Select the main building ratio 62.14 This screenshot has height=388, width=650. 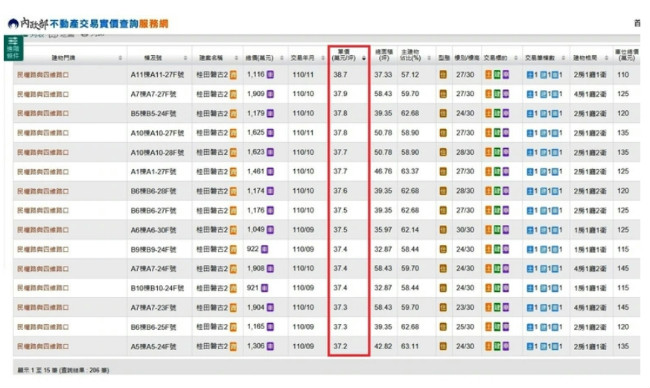pyautogui.click(x=410, y=230)
